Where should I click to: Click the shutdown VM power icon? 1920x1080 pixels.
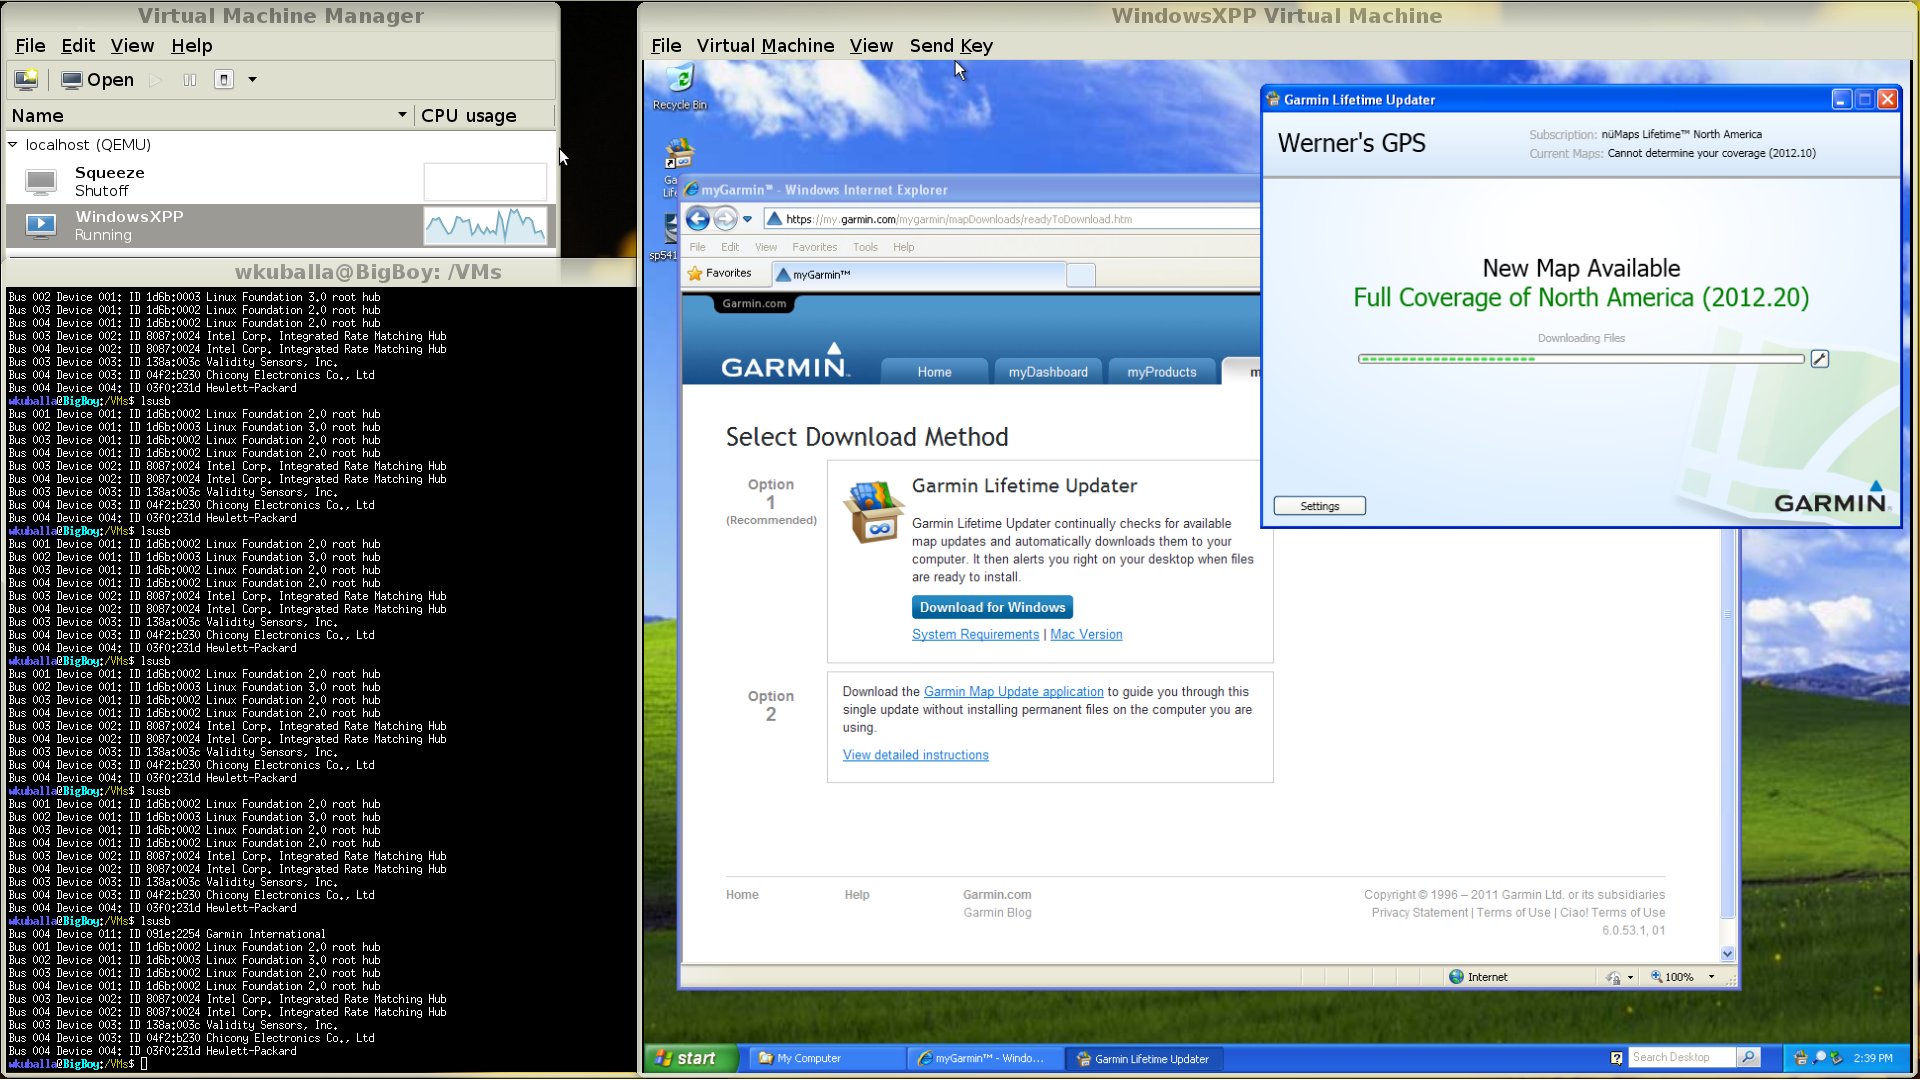[224, 80]
